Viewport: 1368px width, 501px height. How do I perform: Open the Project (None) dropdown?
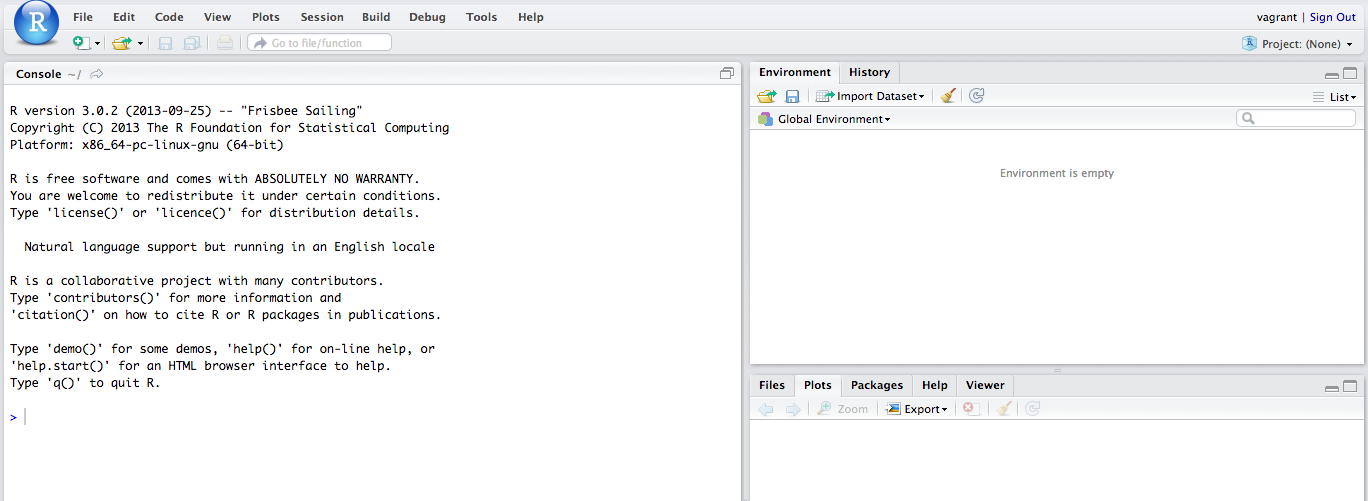[x=1297, y=44]
